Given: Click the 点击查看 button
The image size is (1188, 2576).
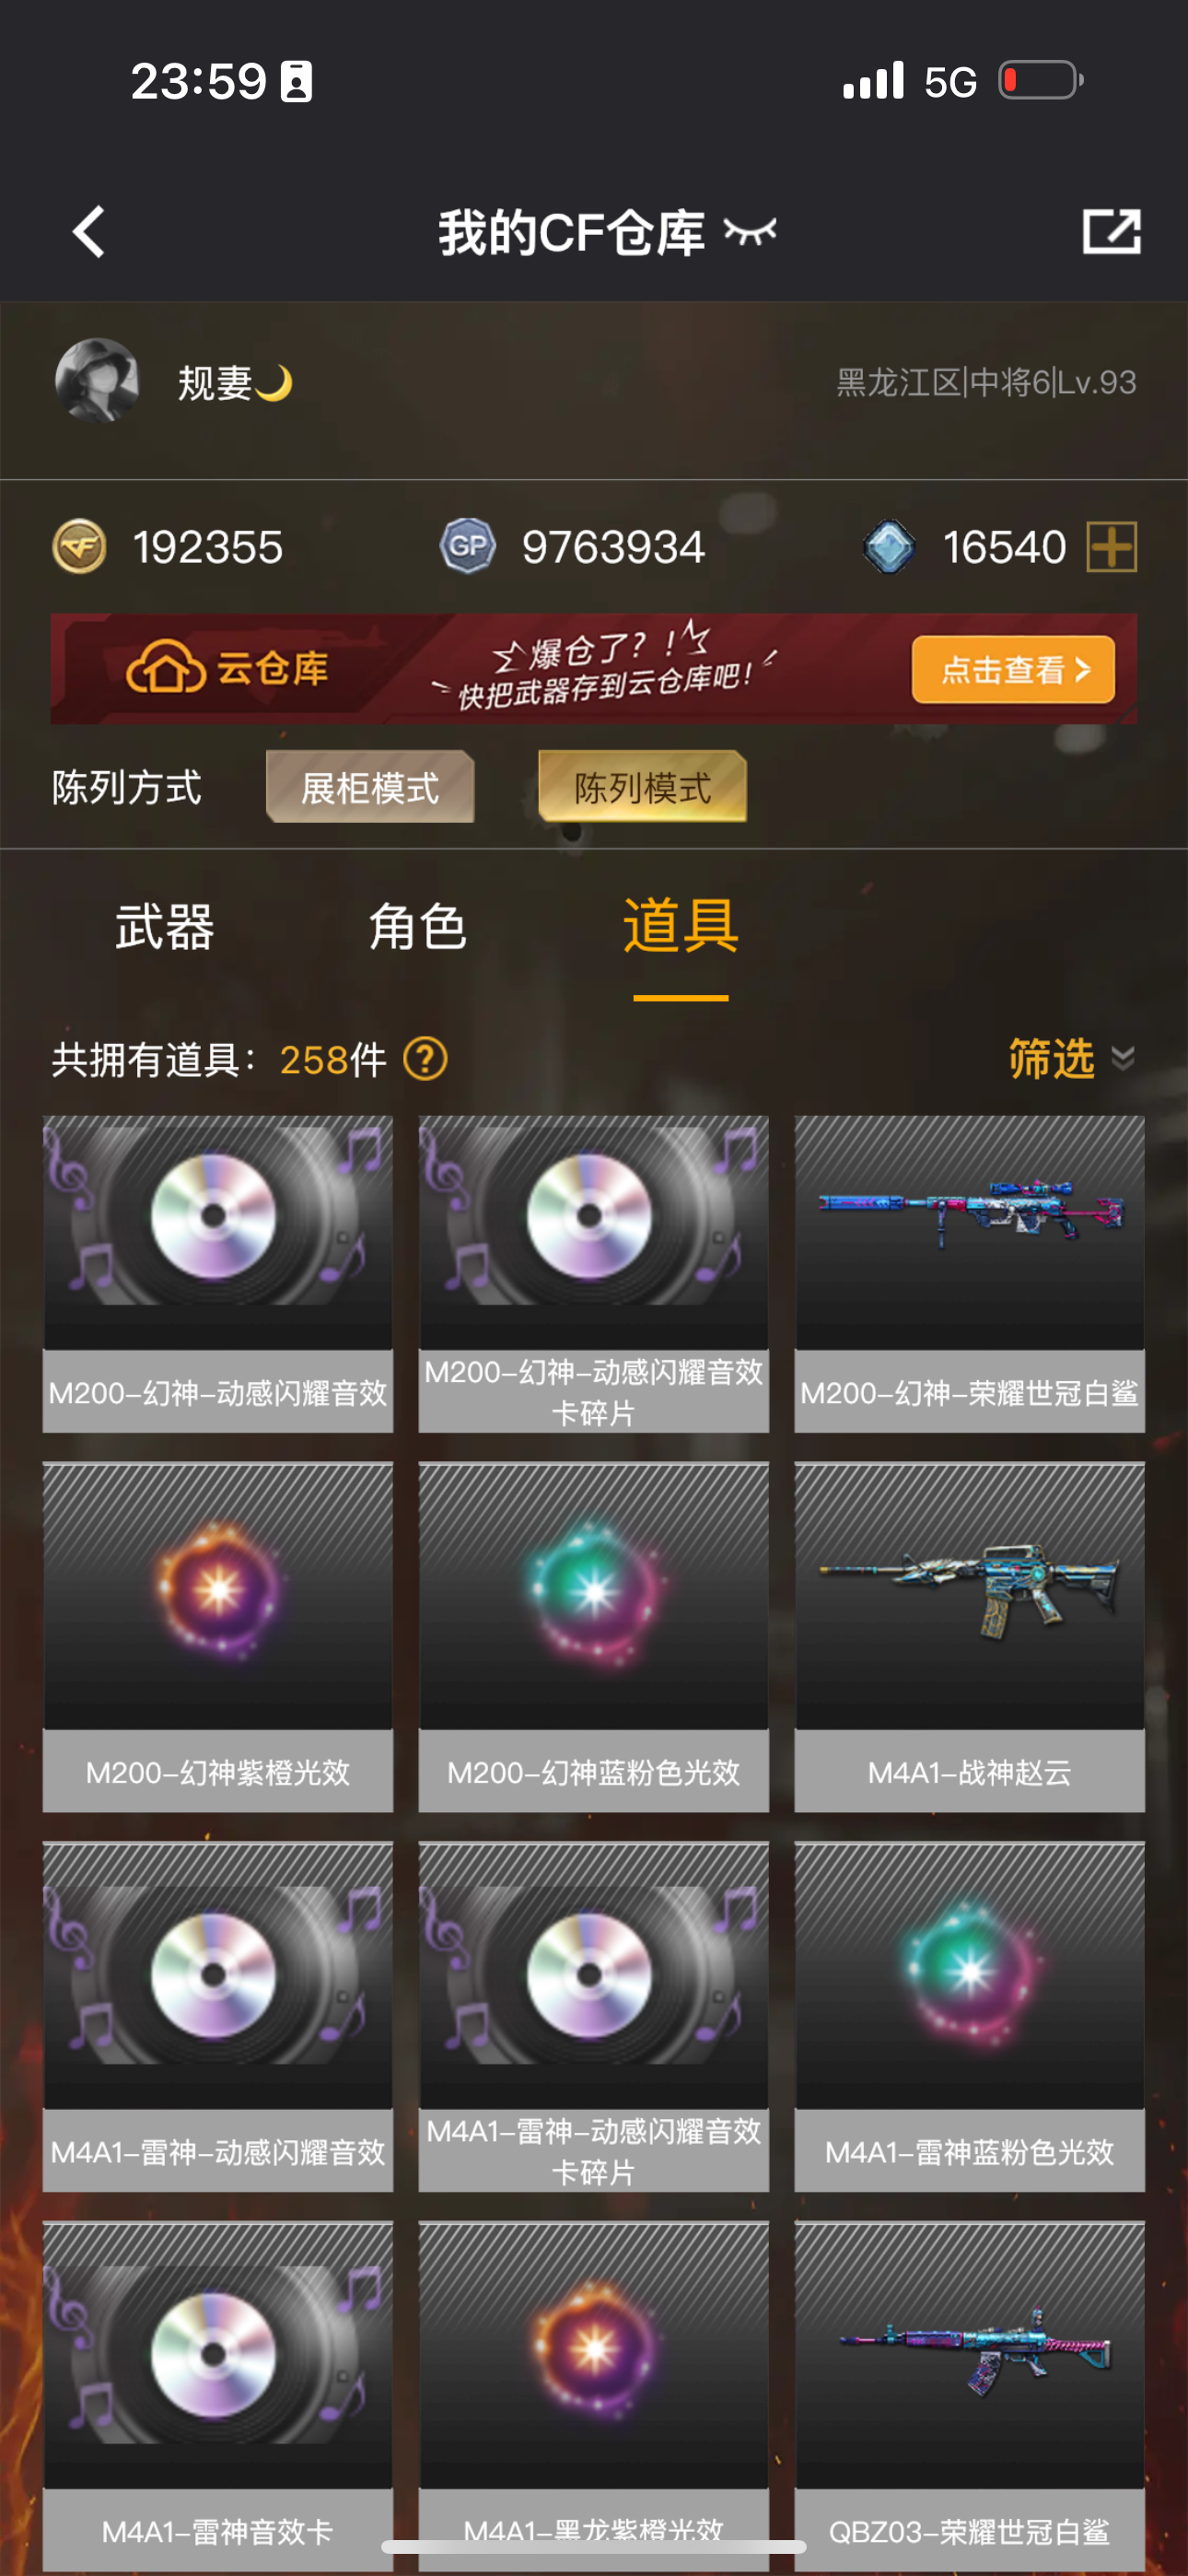Looking at the screenshot, I should [x=1013, y=669].
